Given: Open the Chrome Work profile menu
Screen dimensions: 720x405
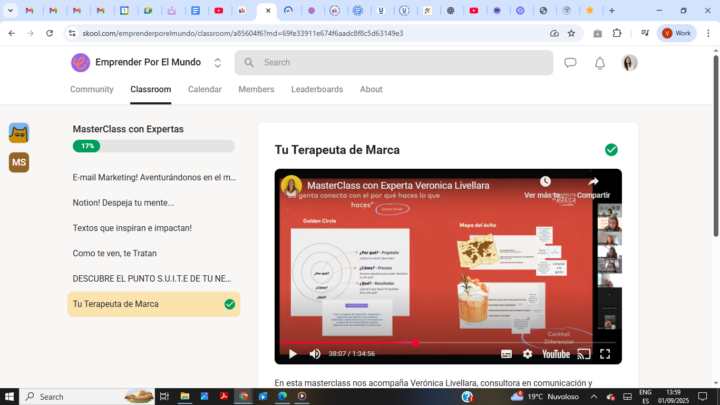Looking at the screenshot, I should pyautogui.click(x=676, y=33).
